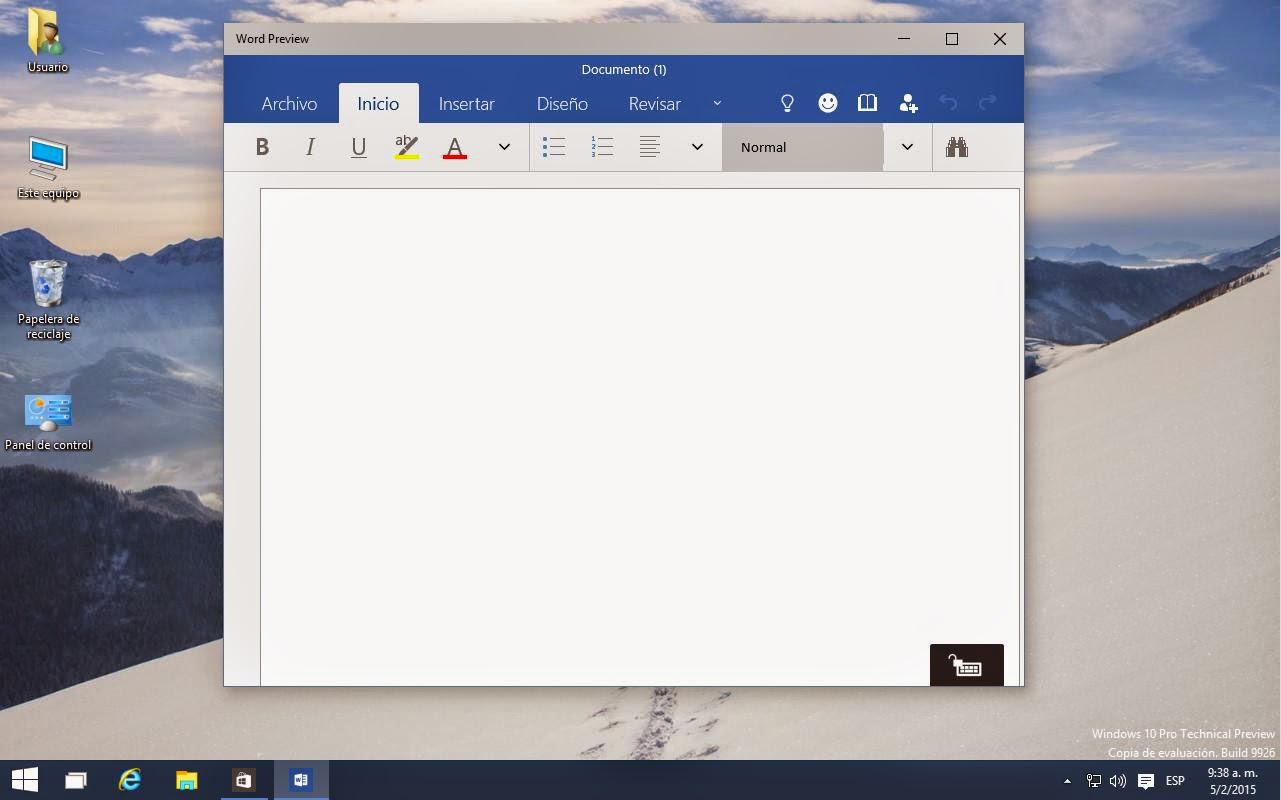Select the Normal style box

802,147
